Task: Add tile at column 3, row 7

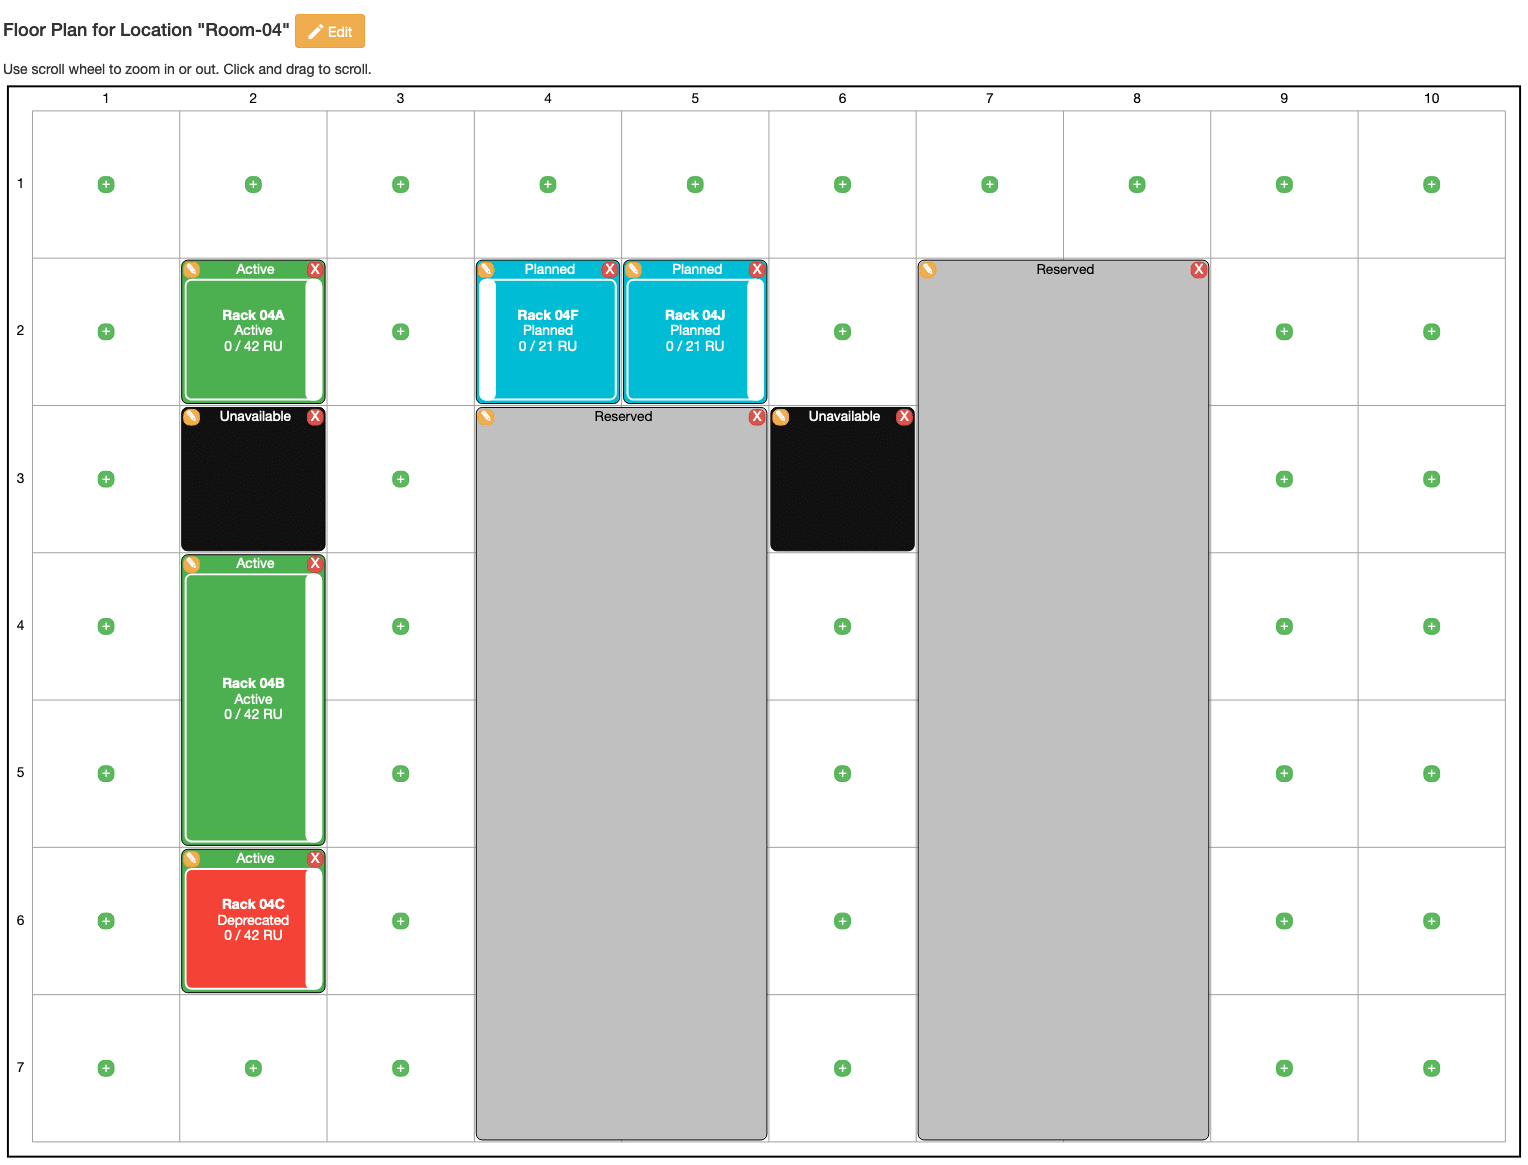Action: coord(401,1068)
